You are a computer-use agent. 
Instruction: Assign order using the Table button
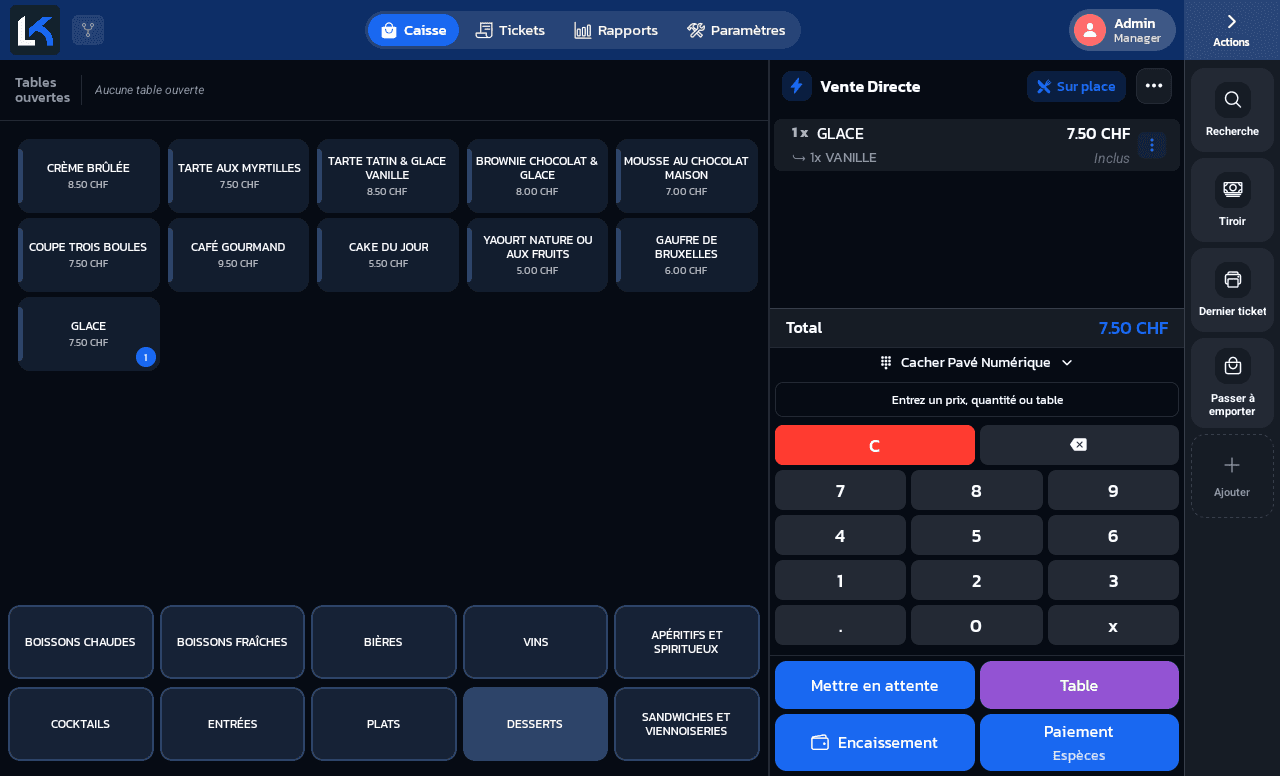coord(1079,685)
